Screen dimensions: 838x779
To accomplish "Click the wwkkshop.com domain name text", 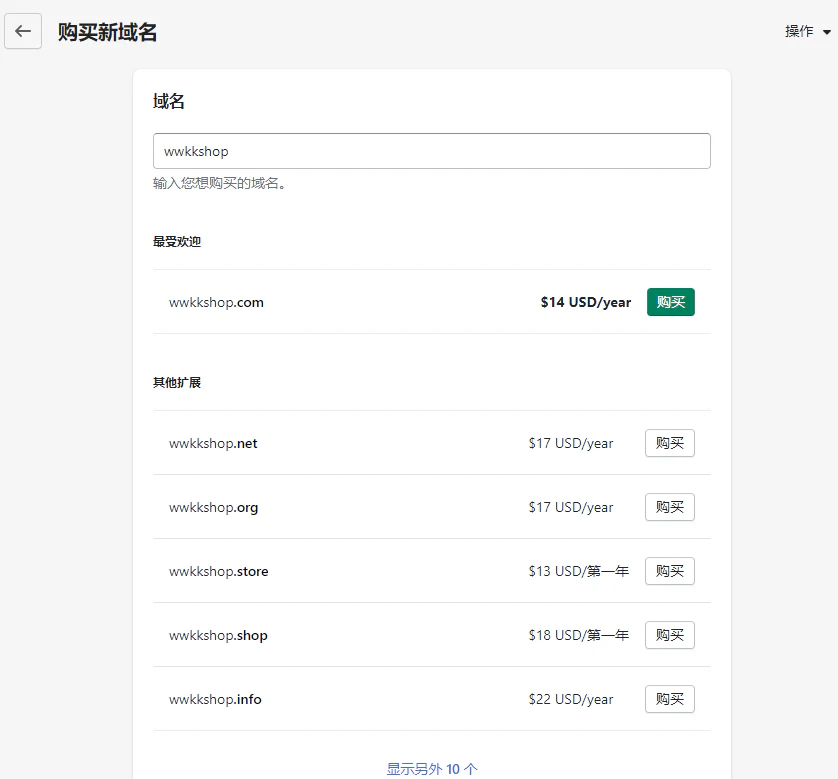I will [x=216, y=302].
